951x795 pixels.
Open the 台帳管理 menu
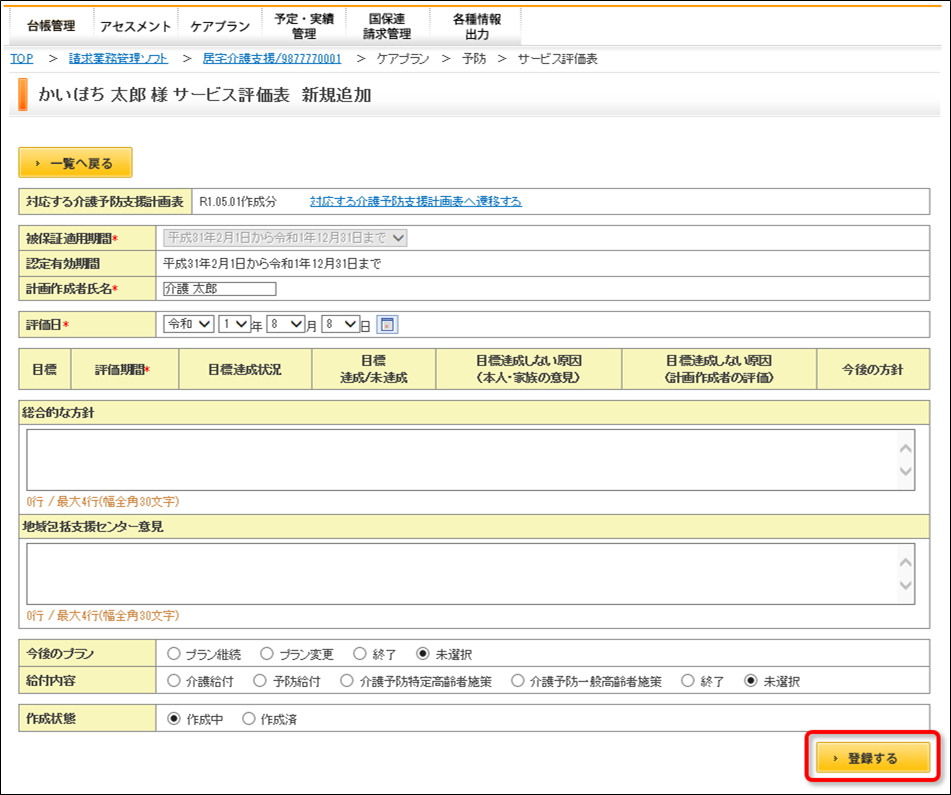(x=52, y=26)
